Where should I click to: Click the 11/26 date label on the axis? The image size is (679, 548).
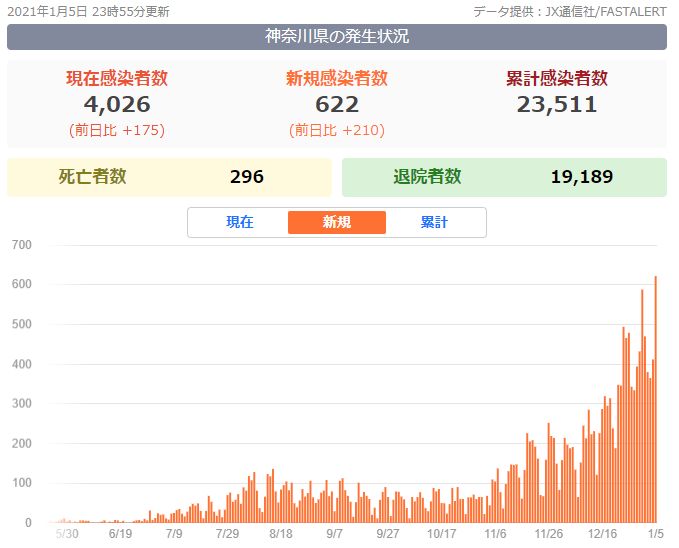(x=549, y=534)
